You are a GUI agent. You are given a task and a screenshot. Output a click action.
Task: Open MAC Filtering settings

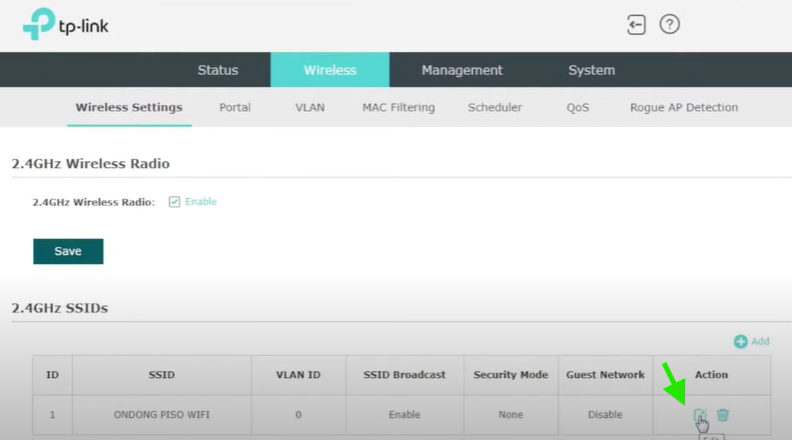398,108
